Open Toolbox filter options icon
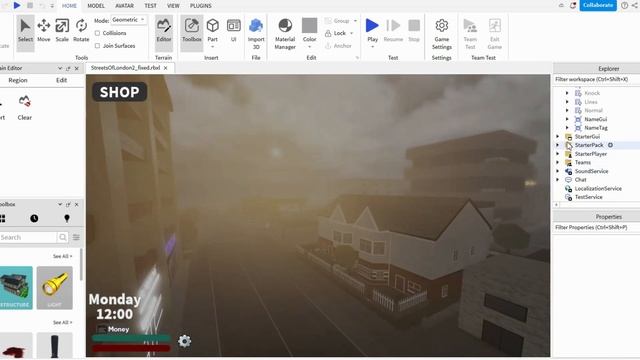 [x=76, y=237]
